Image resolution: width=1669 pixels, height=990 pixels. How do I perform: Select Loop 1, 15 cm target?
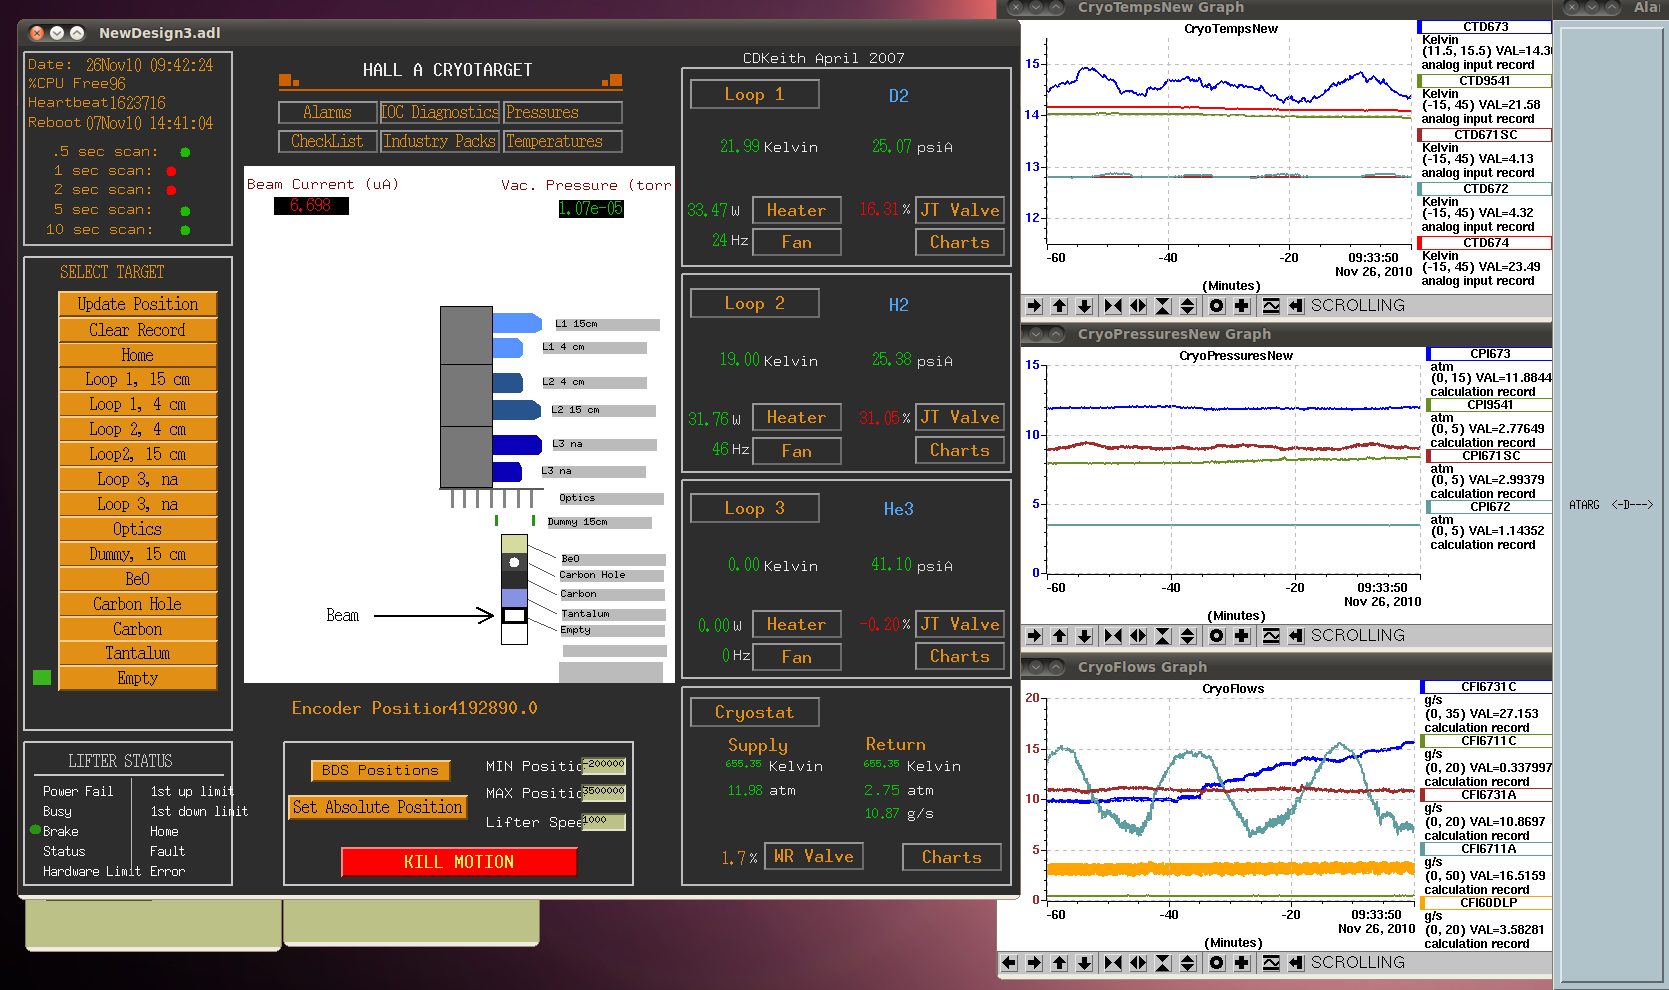click(138, 380)
